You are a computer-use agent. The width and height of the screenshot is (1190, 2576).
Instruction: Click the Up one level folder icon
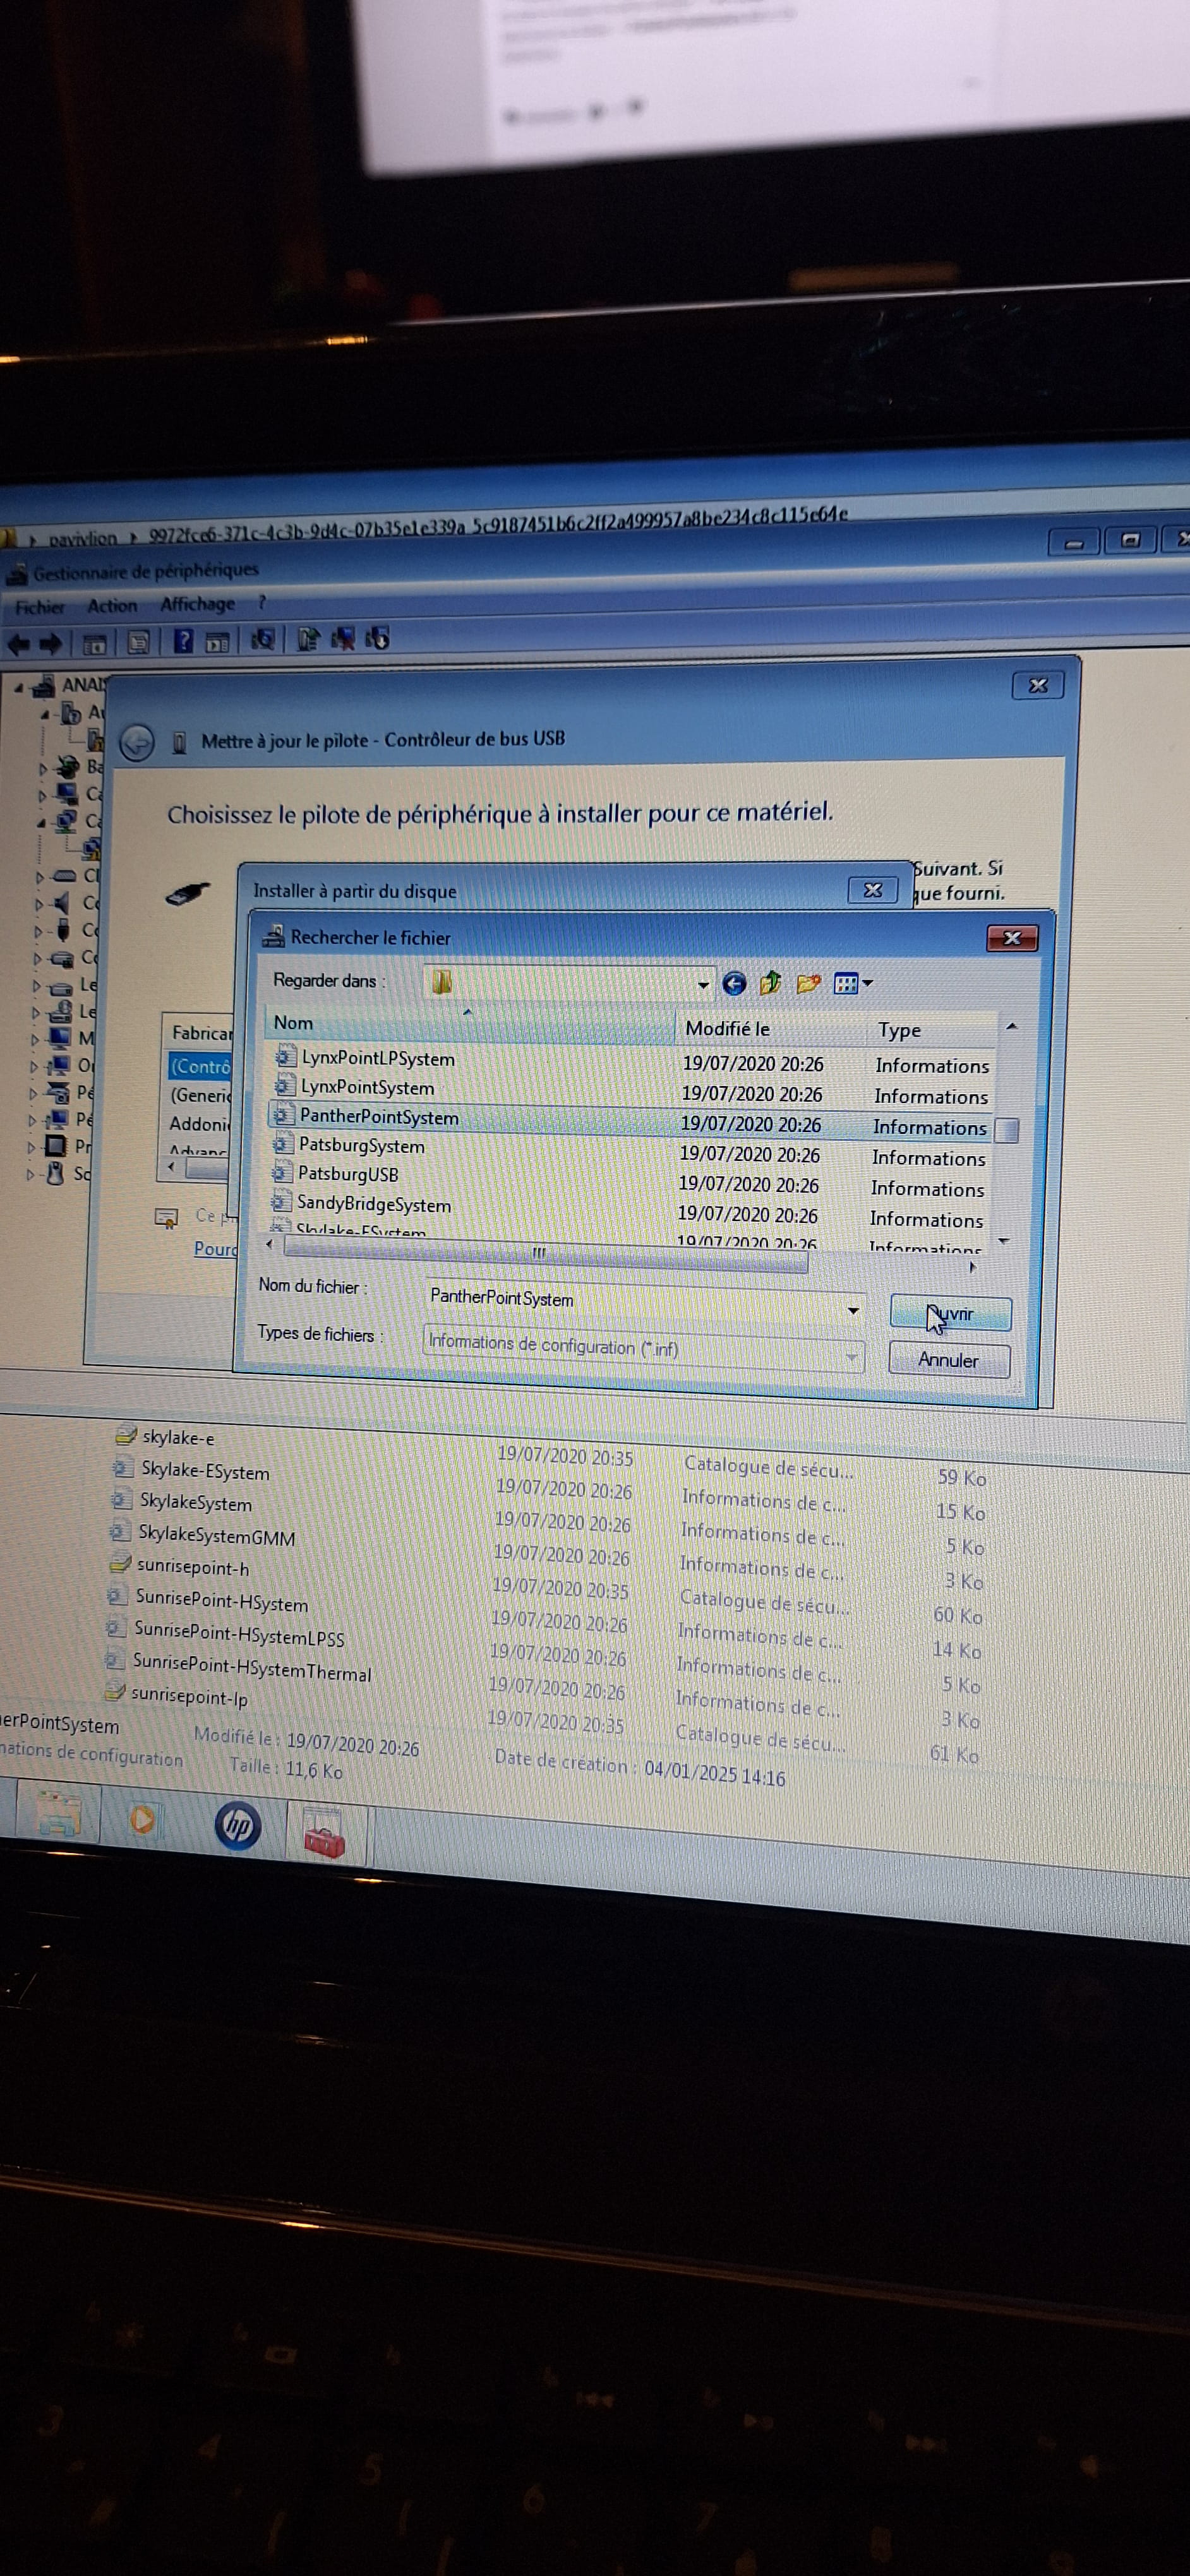[x=770, y=983]
